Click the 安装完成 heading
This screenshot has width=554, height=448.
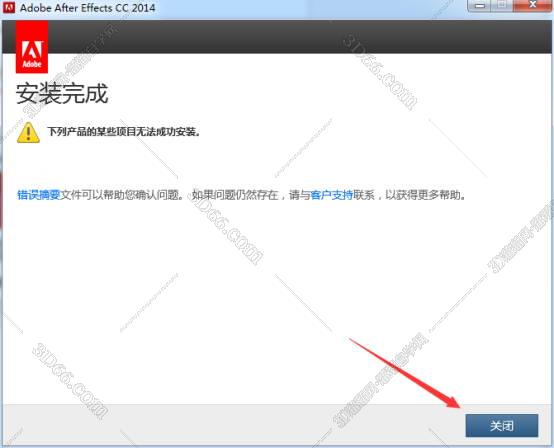(x=62, y=94)
